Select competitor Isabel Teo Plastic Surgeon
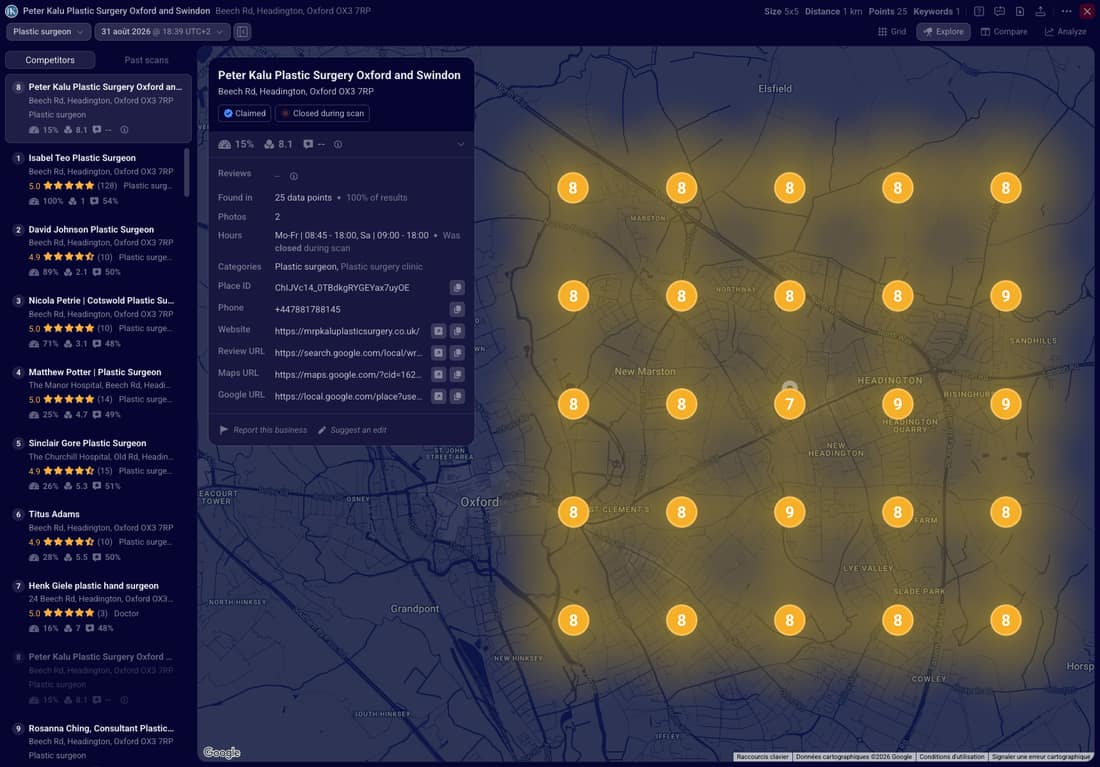The width and height of the screenshot is (1100, 767). tap(97, 179)
